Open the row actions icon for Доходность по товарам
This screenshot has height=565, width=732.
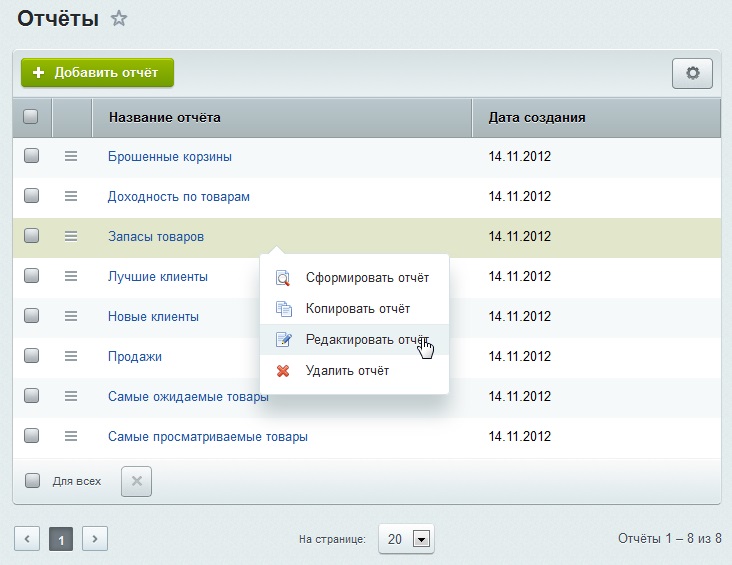(71, 196)
